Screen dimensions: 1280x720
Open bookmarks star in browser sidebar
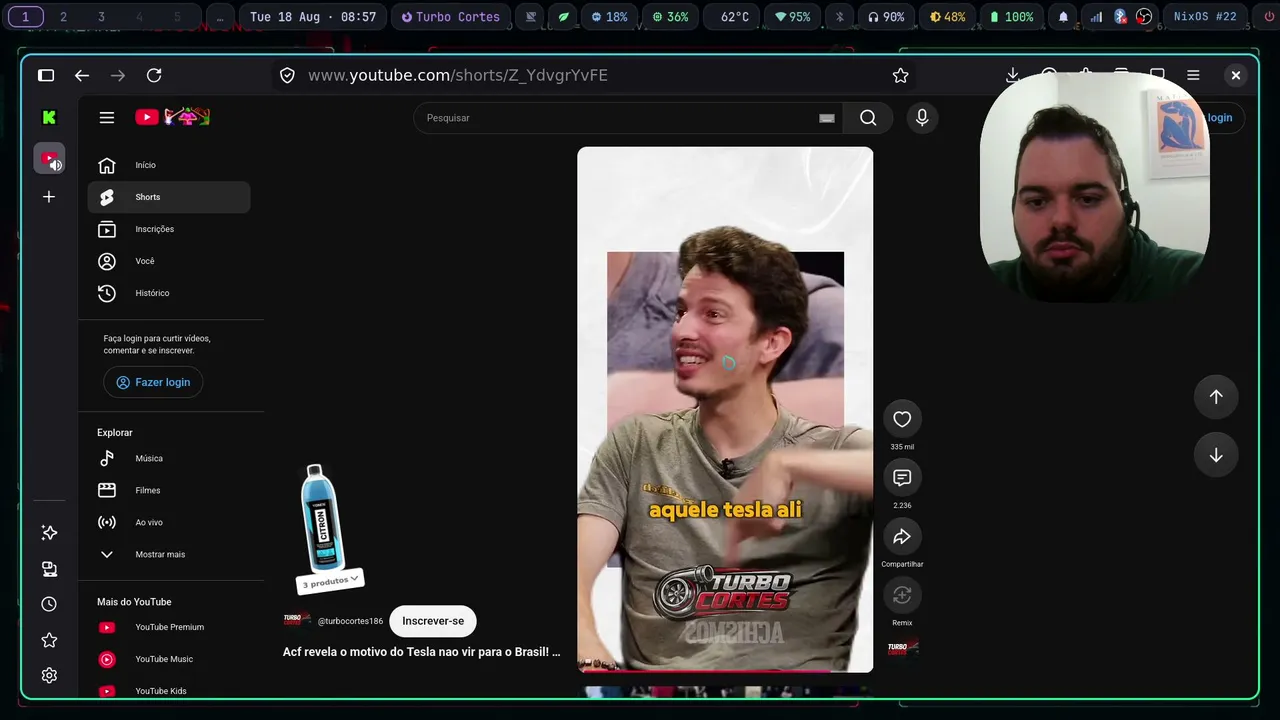pos(49,640)
